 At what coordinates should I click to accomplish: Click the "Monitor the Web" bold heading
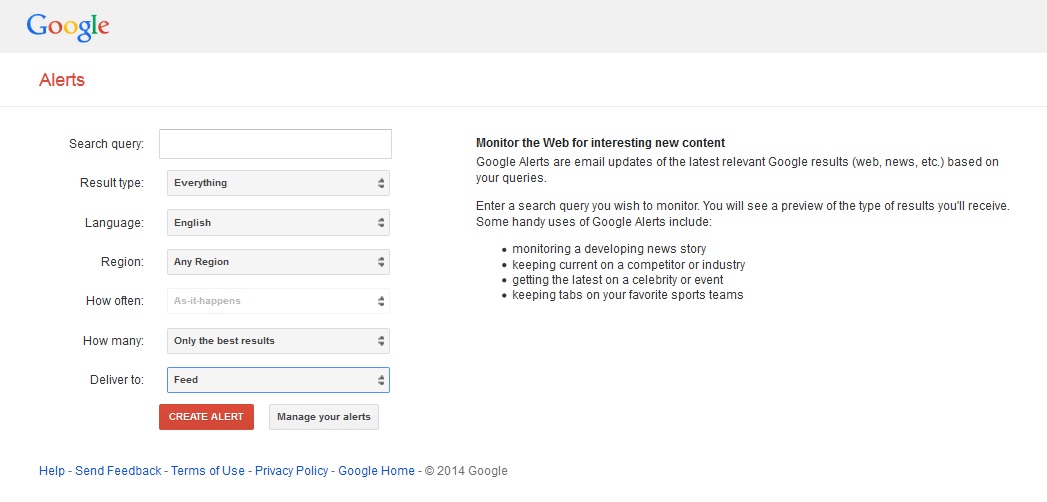click(600, 143)
